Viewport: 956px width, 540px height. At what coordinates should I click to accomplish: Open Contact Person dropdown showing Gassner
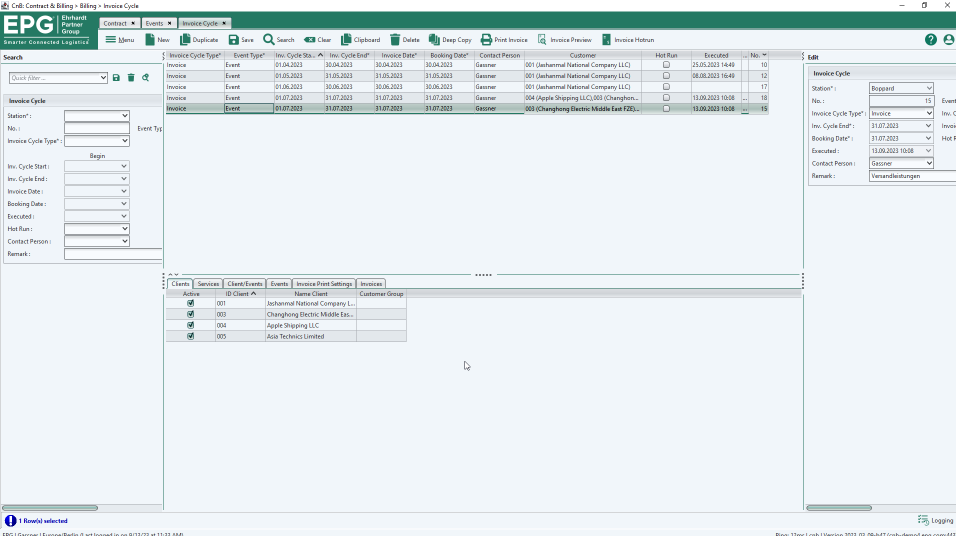click(929, 163)
